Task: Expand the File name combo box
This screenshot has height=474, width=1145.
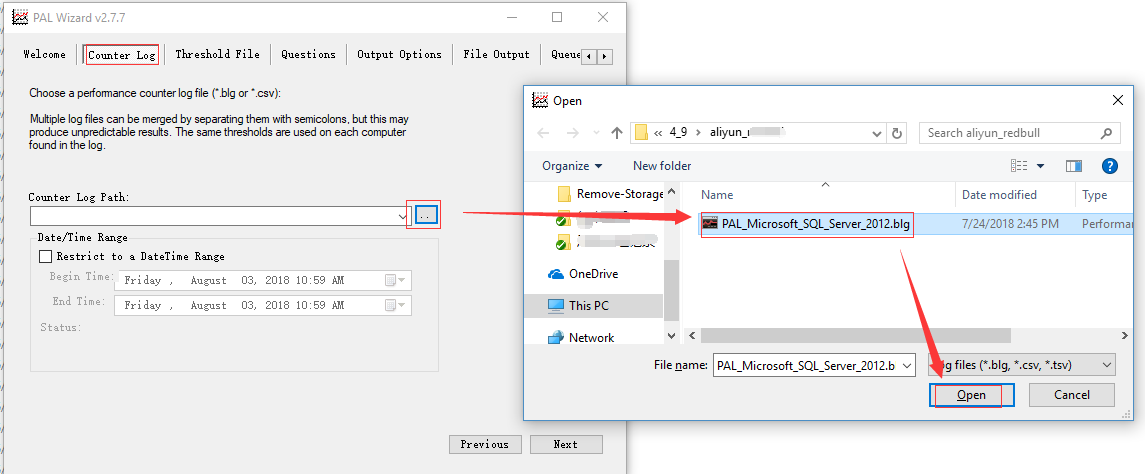Action: click(x=907, y=366)
